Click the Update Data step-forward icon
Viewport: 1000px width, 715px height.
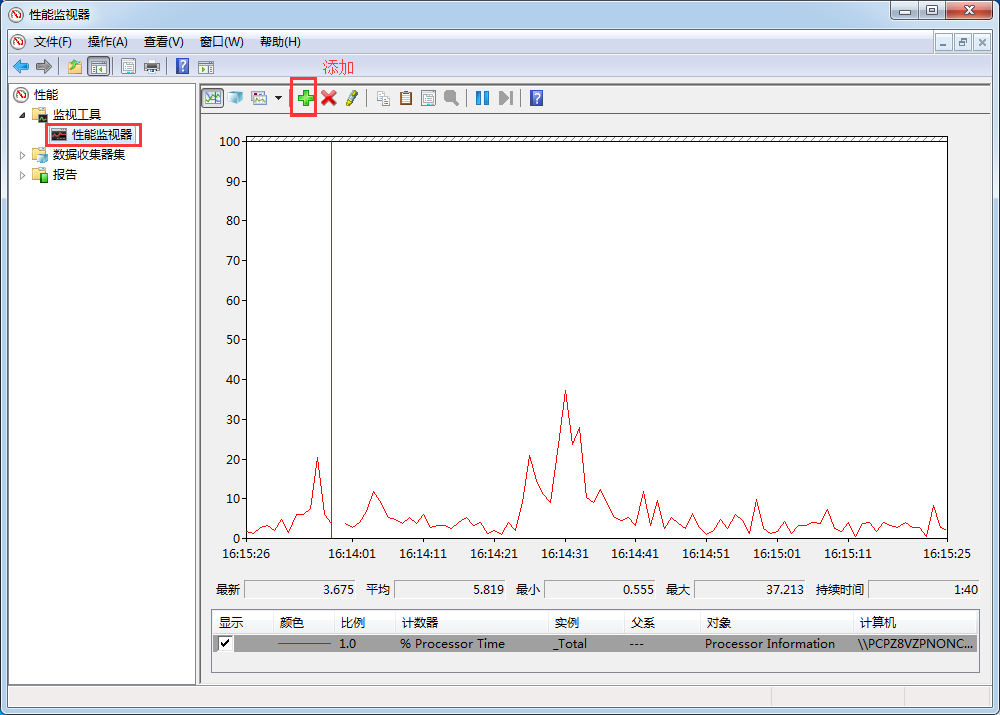tap(506, 98)
